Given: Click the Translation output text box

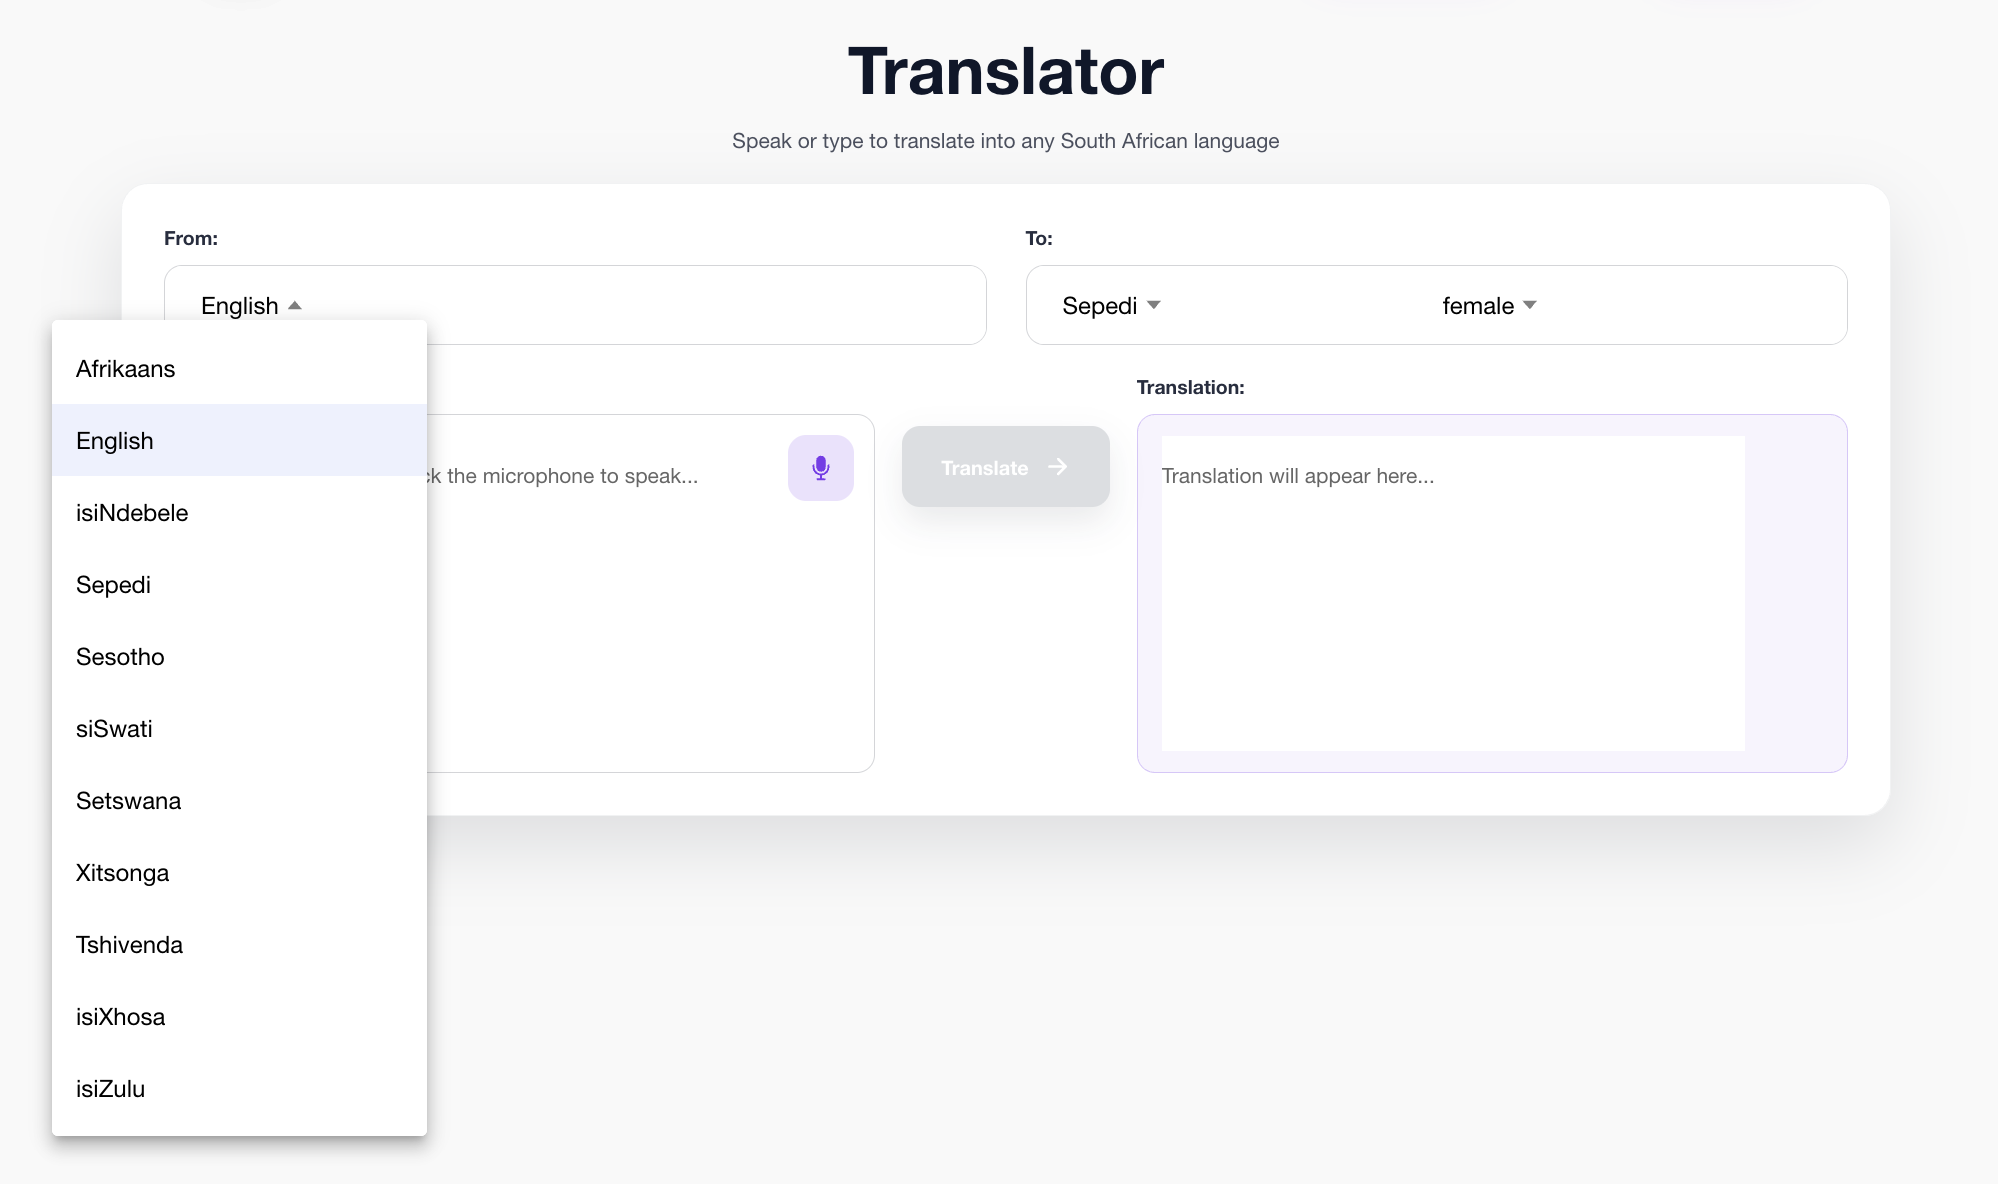Looking at the screenshot, I should pos(1453,593).
